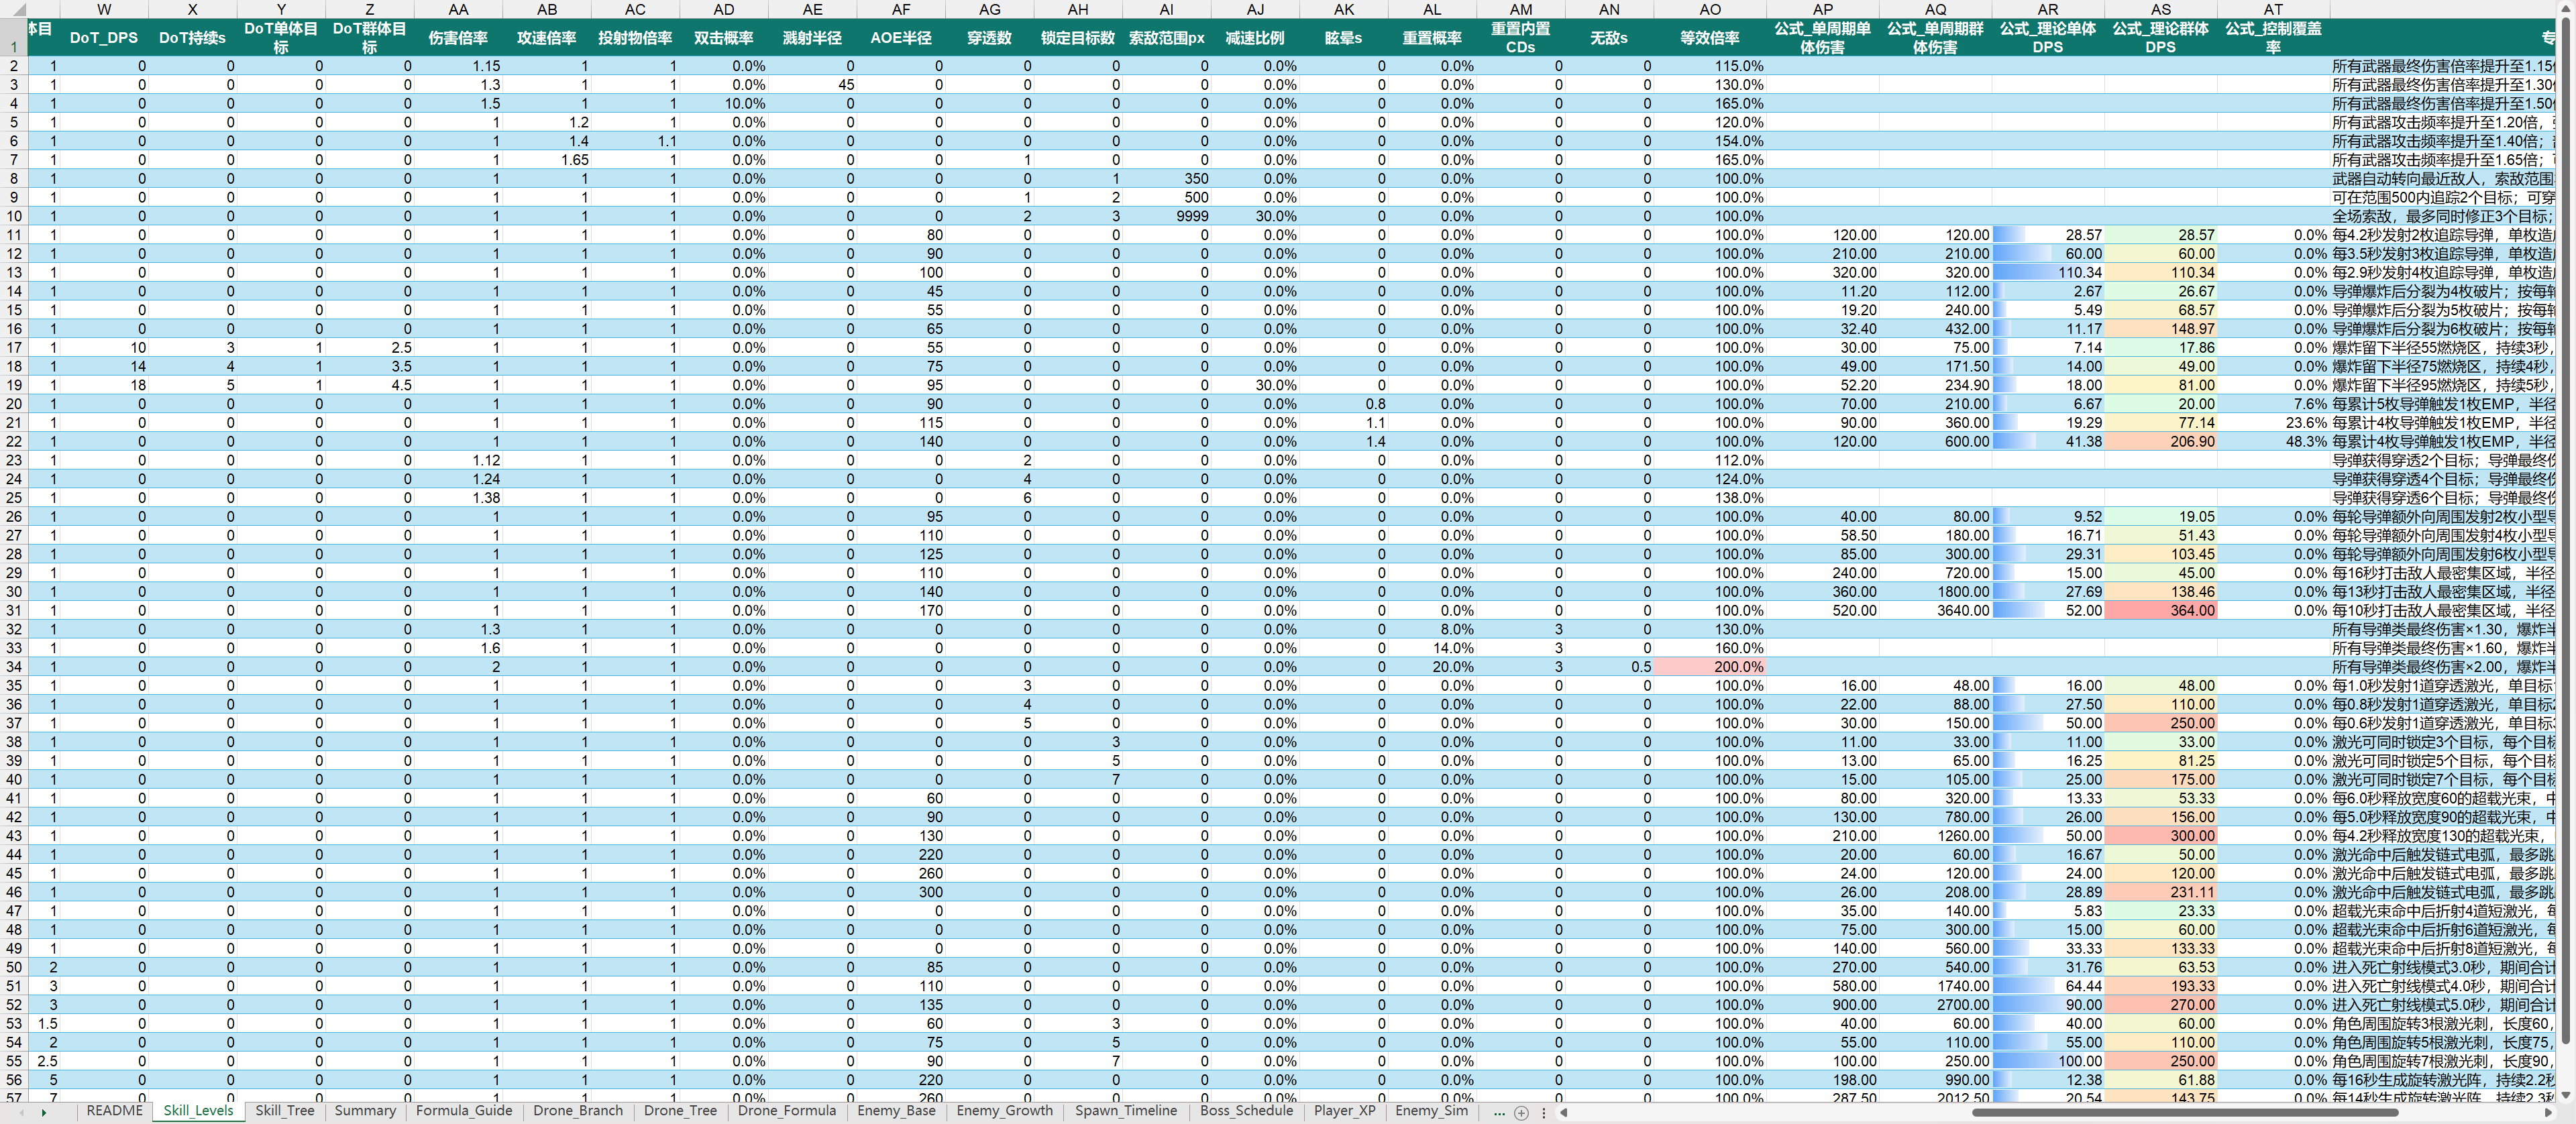This screenshot has height=1124, width=2576.
Task: Click the cell with value 1.65
Action: click(x=546, y=160)
